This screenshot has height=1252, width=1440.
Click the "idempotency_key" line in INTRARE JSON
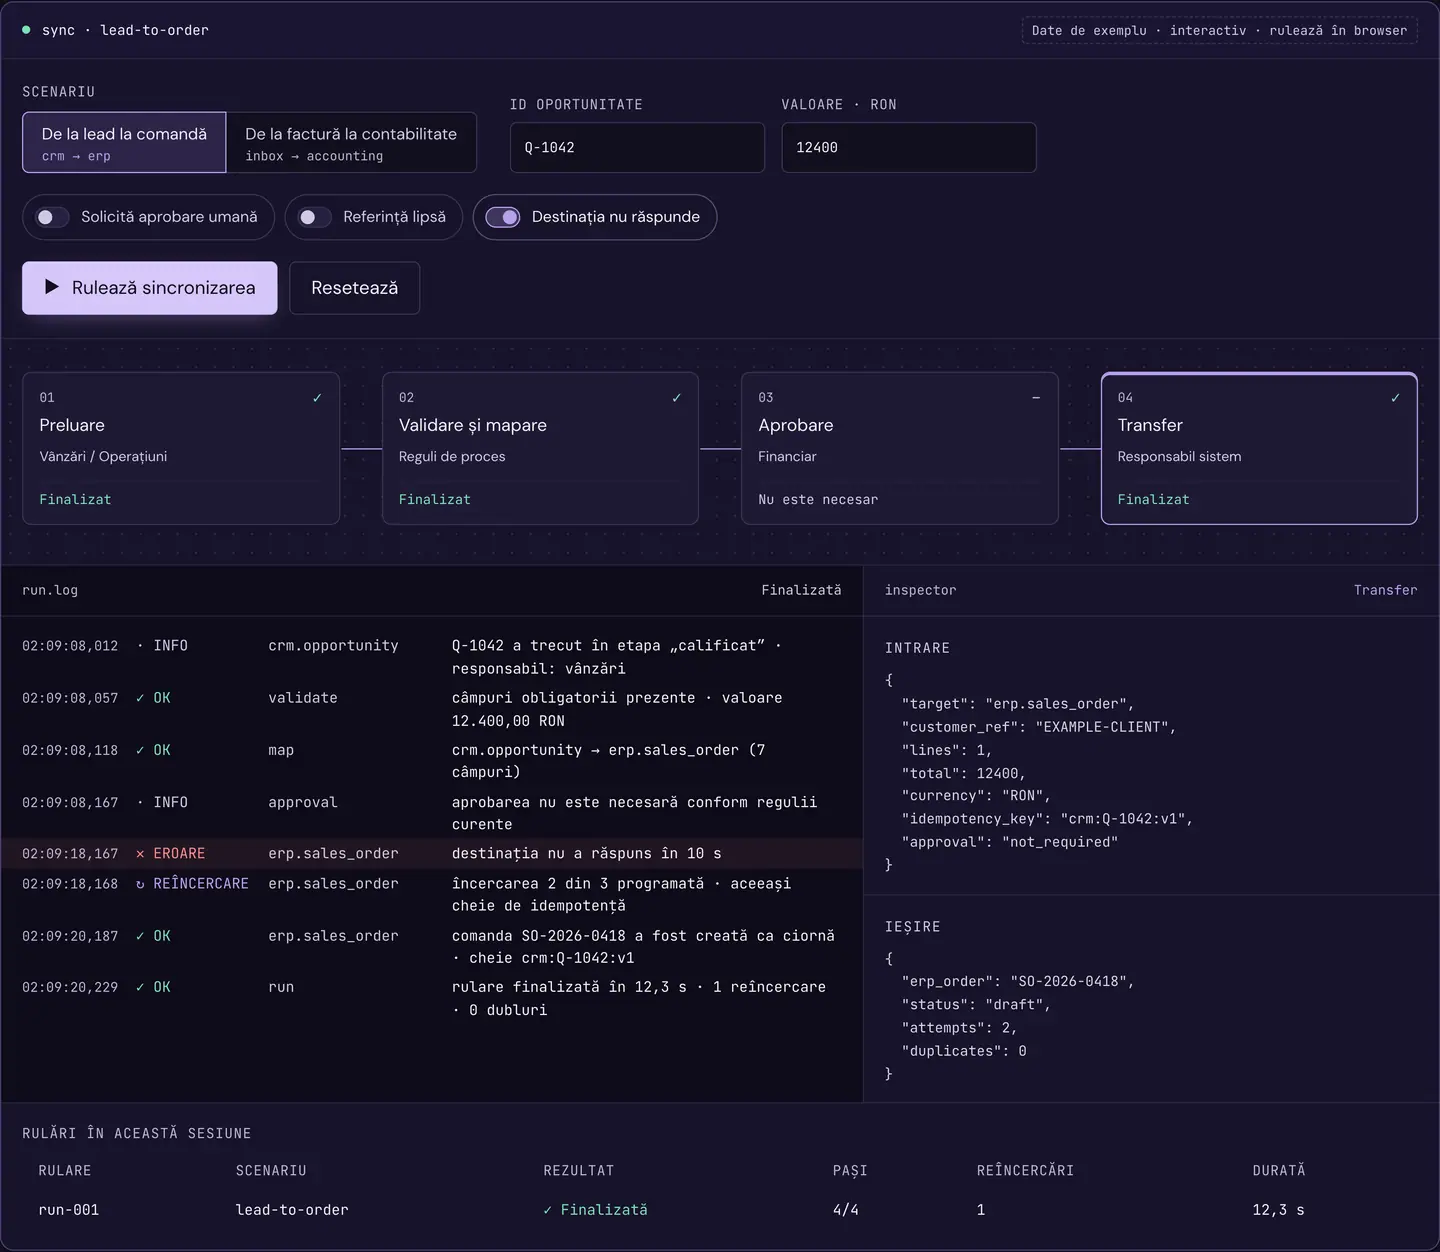click(1047, 819)
